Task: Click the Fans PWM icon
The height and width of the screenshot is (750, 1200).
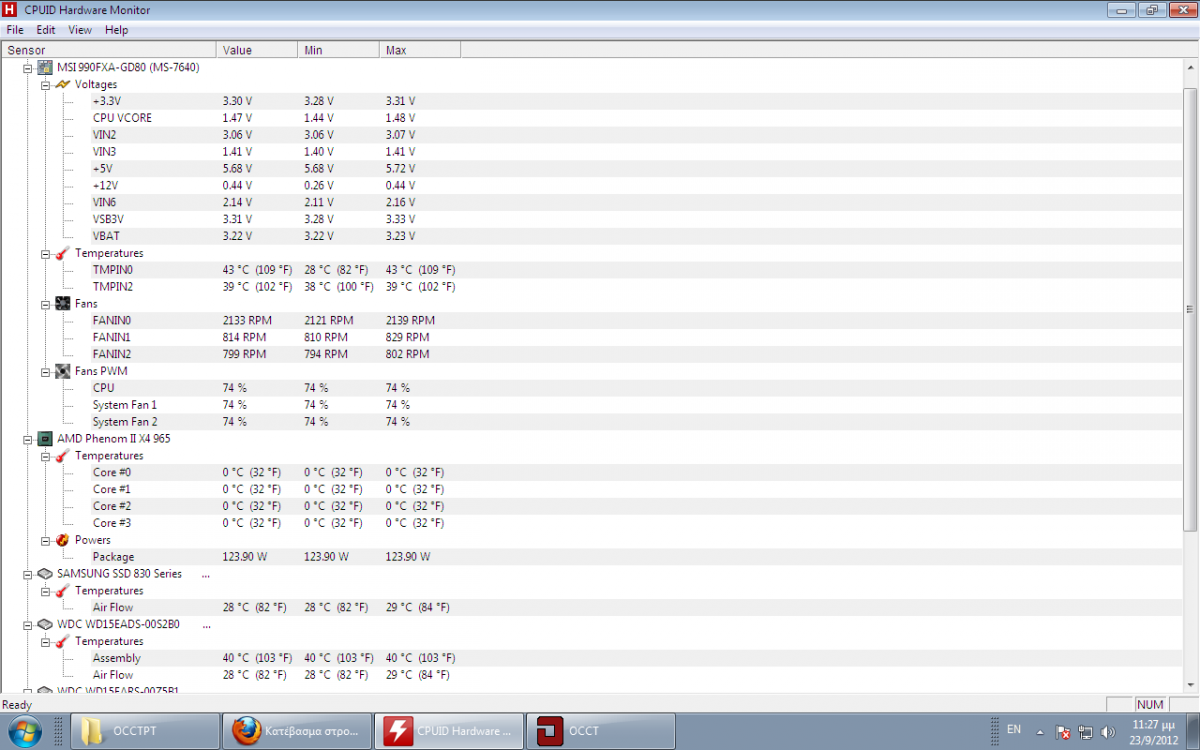Action: [63, 371]
